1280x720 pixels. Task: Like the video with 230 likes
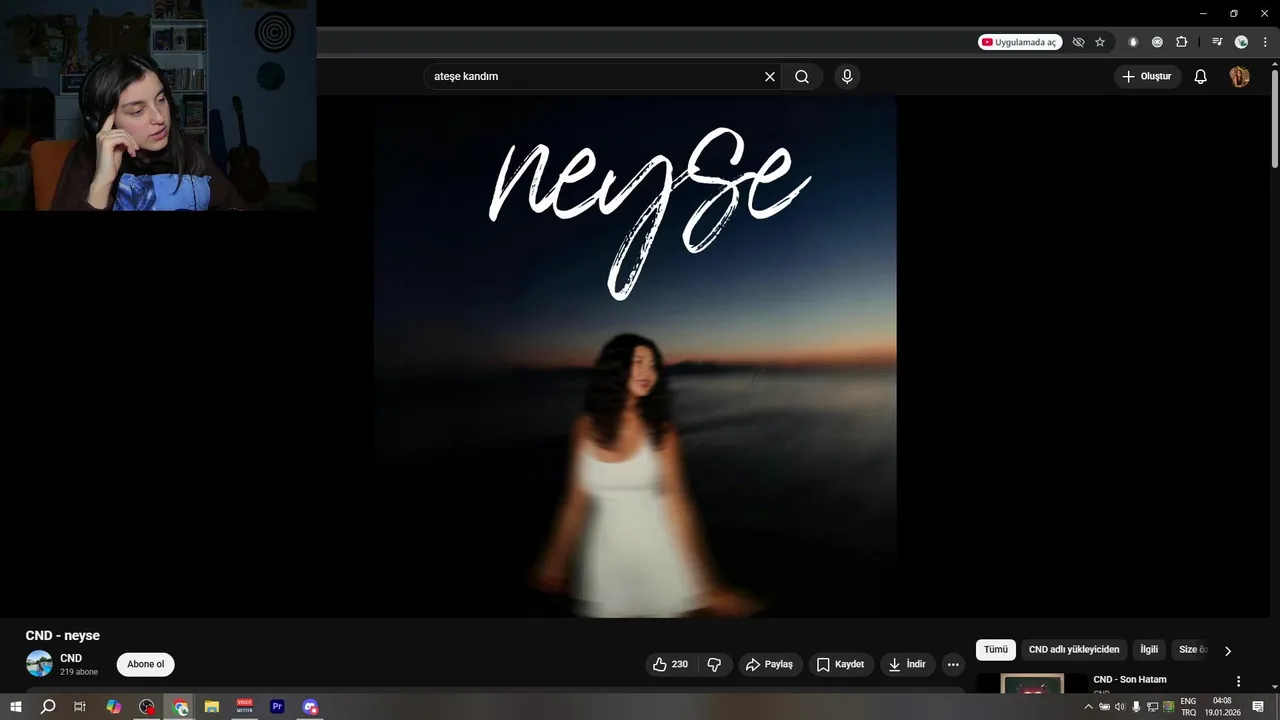(x=671, y=664)
